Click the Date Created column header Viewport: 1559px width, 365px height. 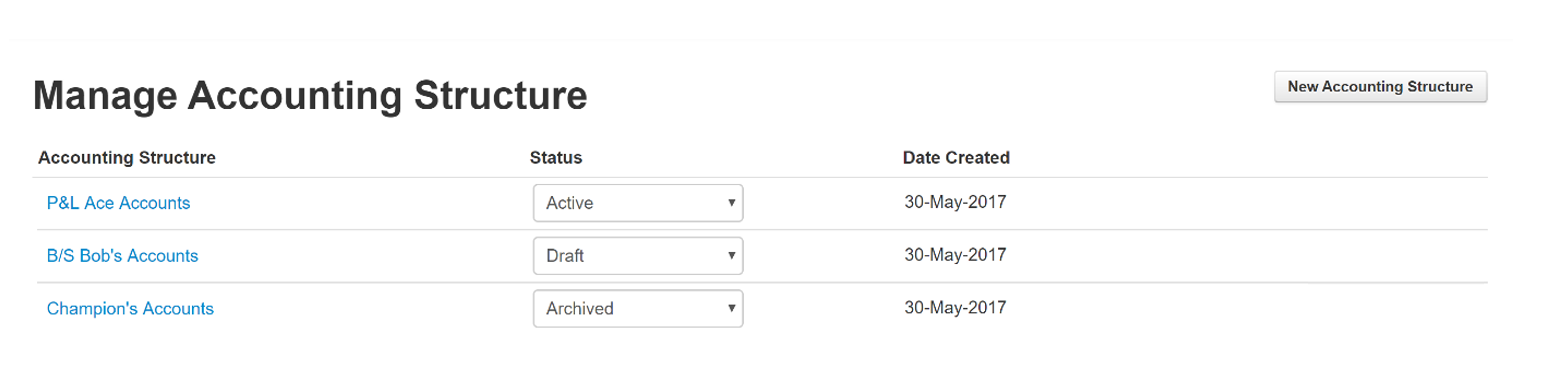pos(956,158)
